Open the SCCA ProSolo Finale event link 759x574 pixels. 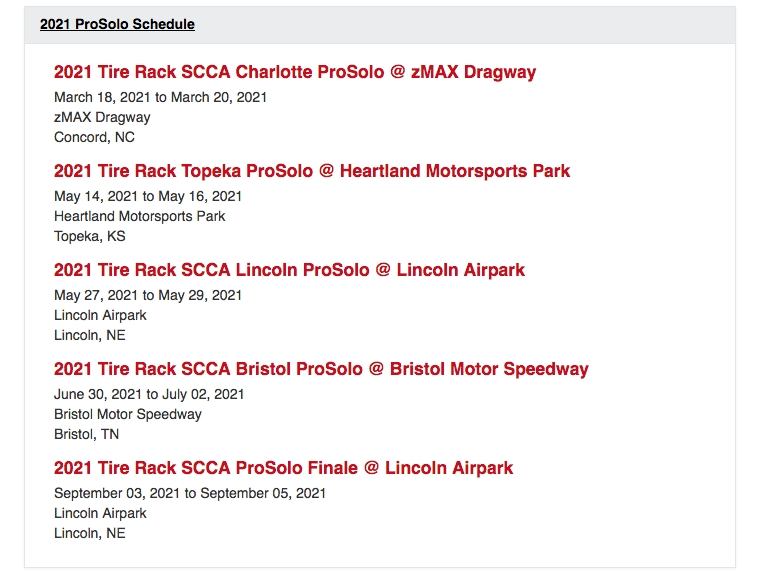pyautogui.click(x=283, y=468)
